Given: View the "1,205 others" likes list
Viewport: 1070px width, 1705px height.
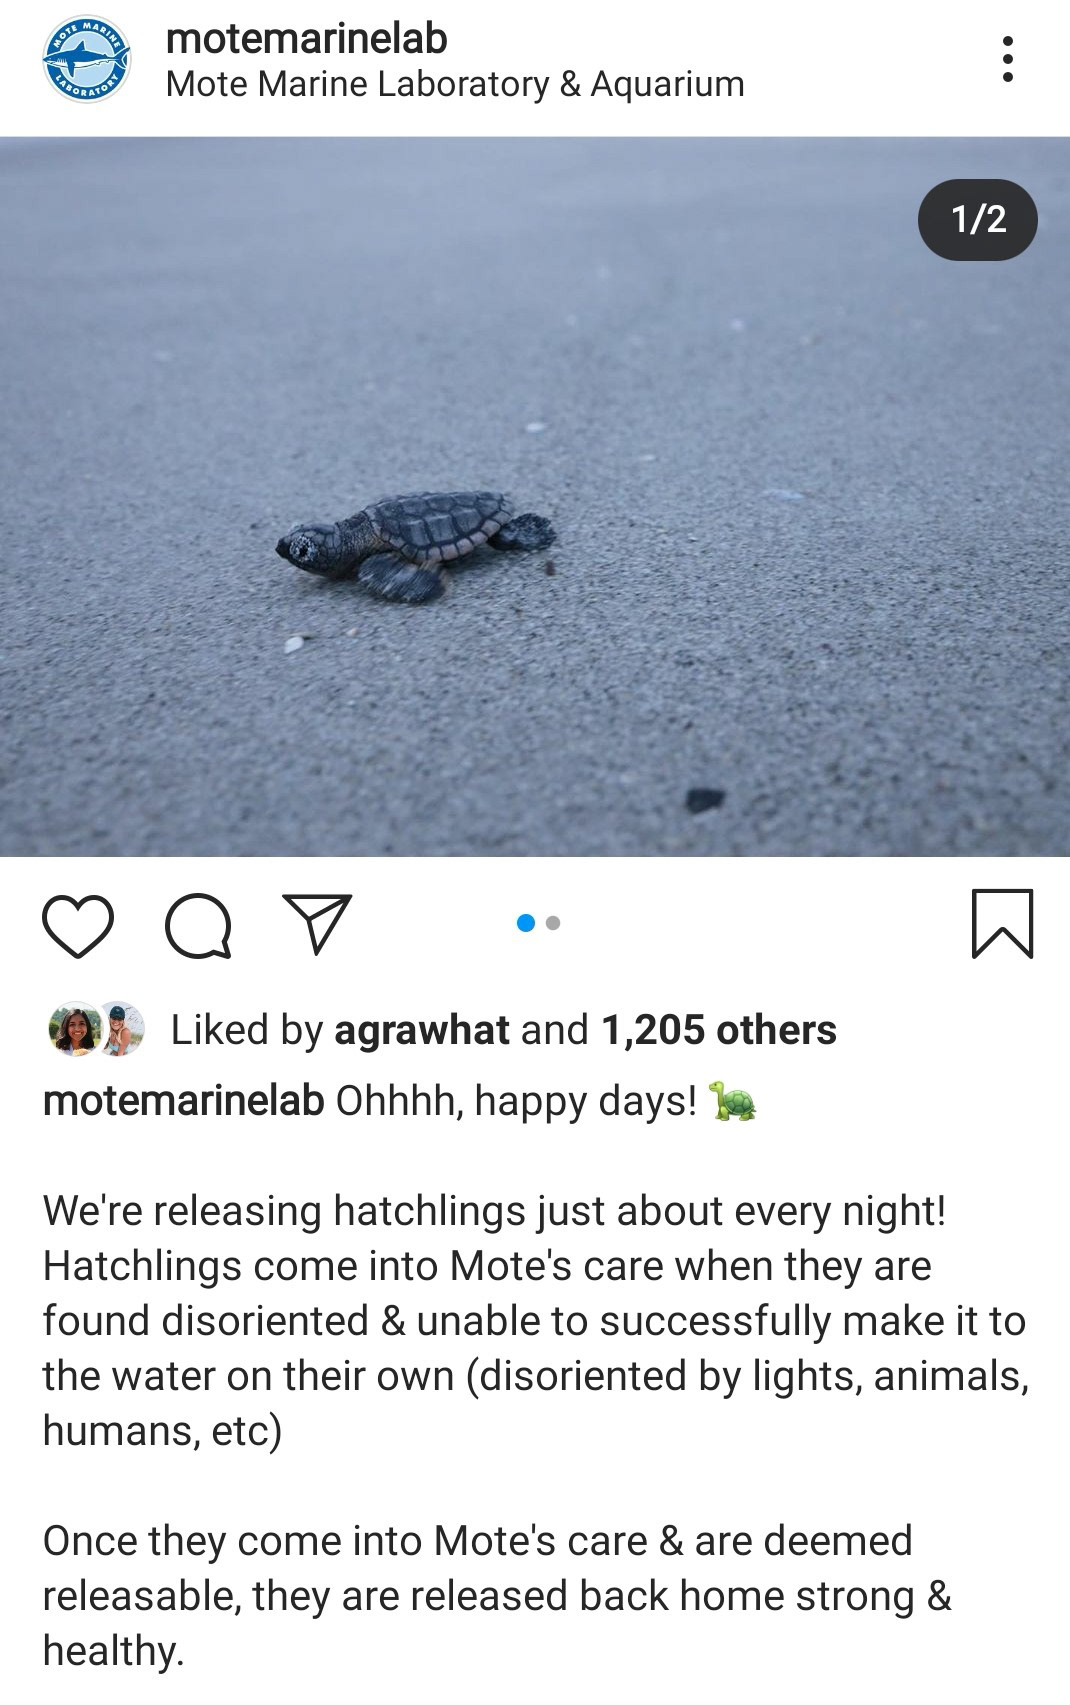Looking at the screenshot, I should tap(718, 1030).
